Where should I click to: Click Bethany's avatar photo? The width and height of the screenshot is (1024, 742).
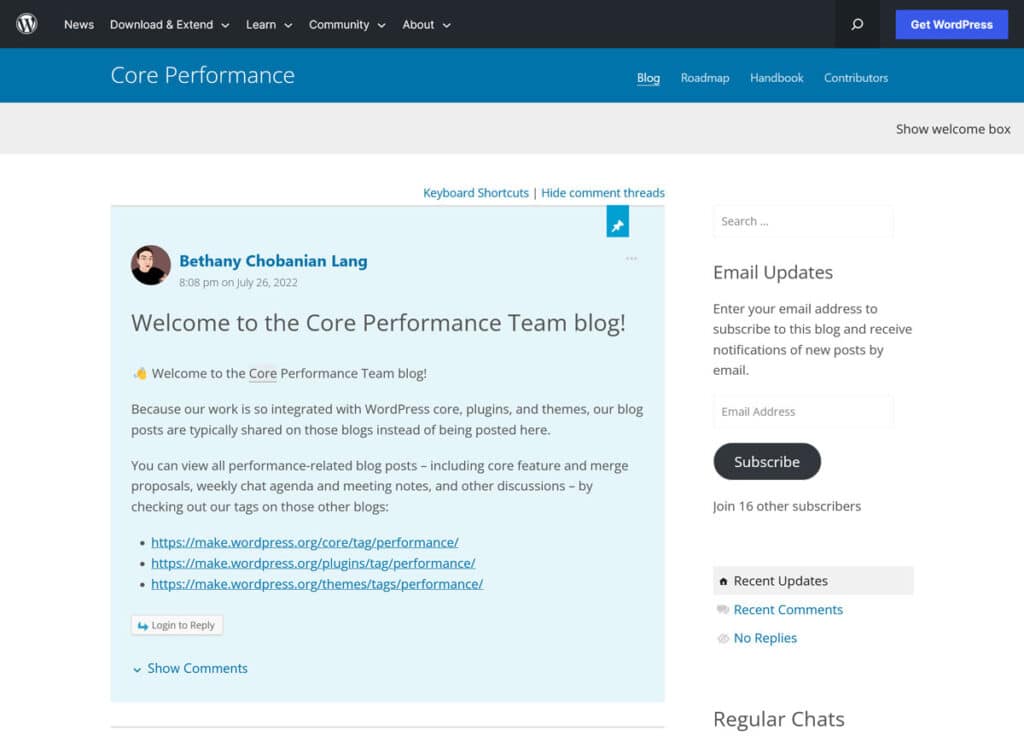pyautogui.click(x=150, y=265)
